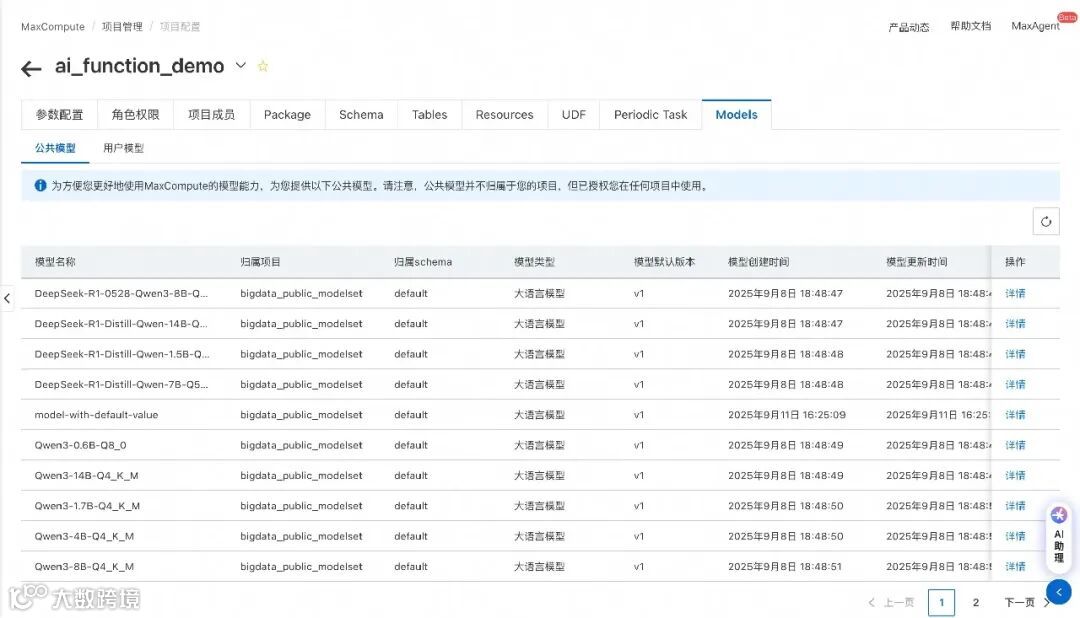Click model name model-with-default-value
The height and width of the screenshot is (618, 1080).
pyautogui.click(x=96, y=414)
